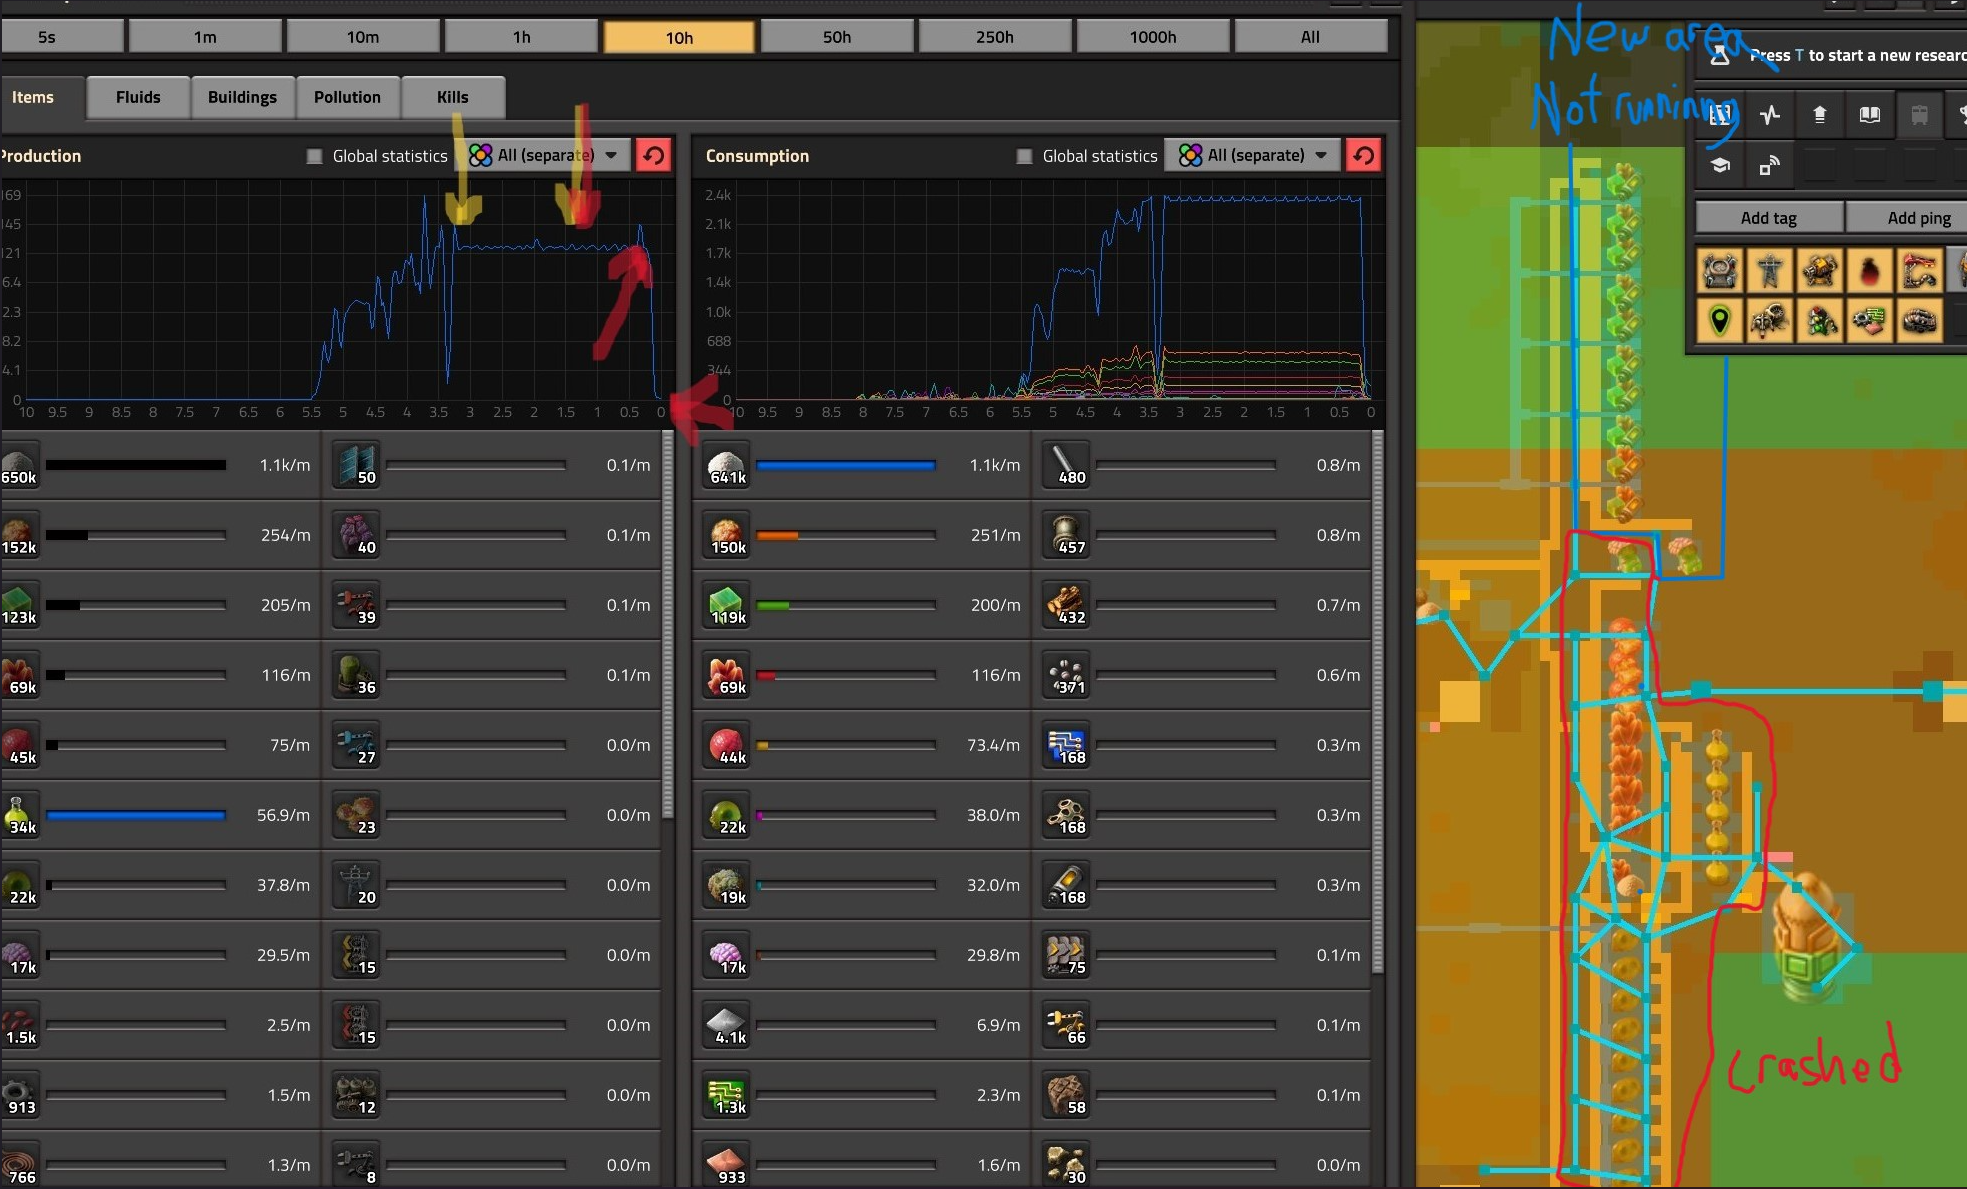This screenshot has width=1967, height=1189.
Task: Open the Factoriopedia book icon
Action: 1870,114
